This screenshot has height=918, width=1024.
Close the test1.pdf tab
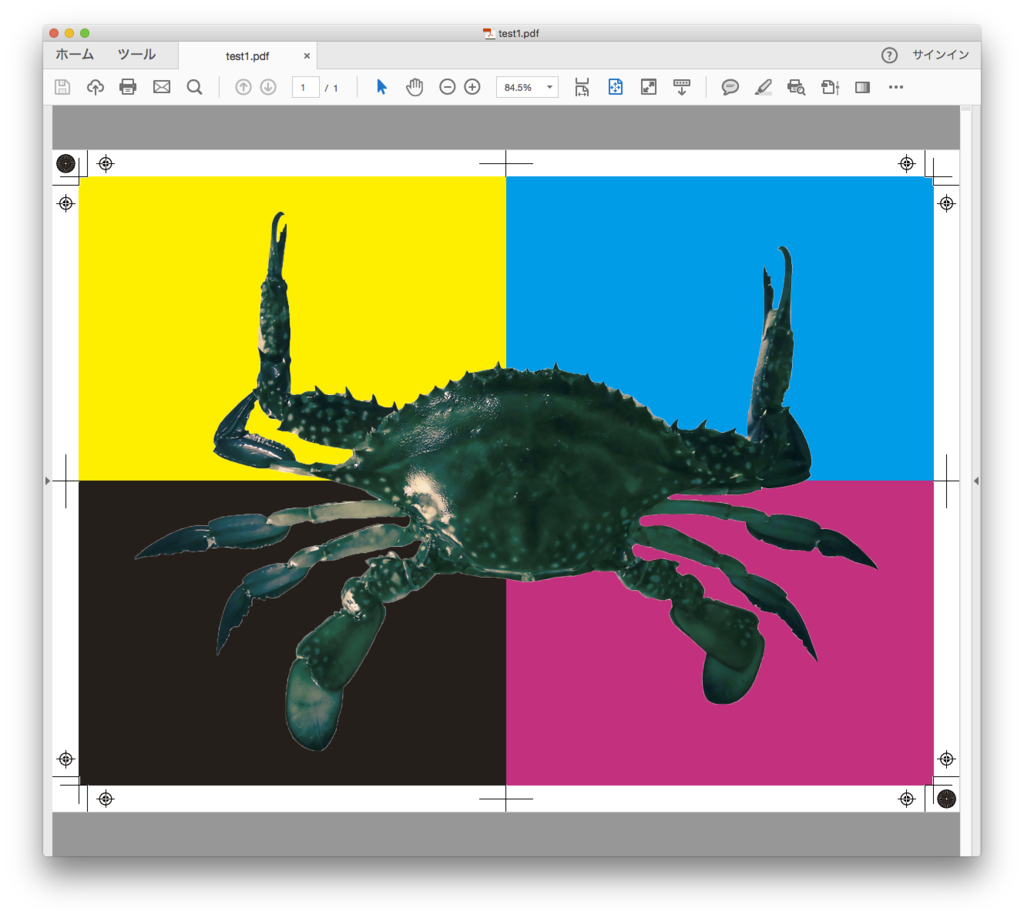coord(307,56)
